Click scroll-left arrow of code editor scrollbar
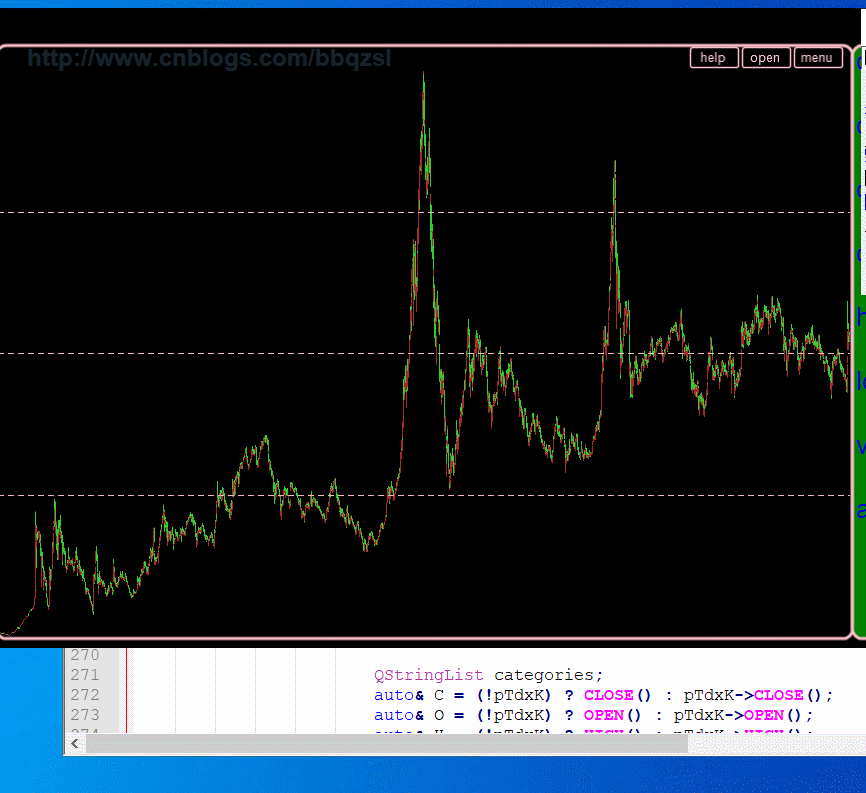Screen dimensions: 866x793 [x=75, y=744]
